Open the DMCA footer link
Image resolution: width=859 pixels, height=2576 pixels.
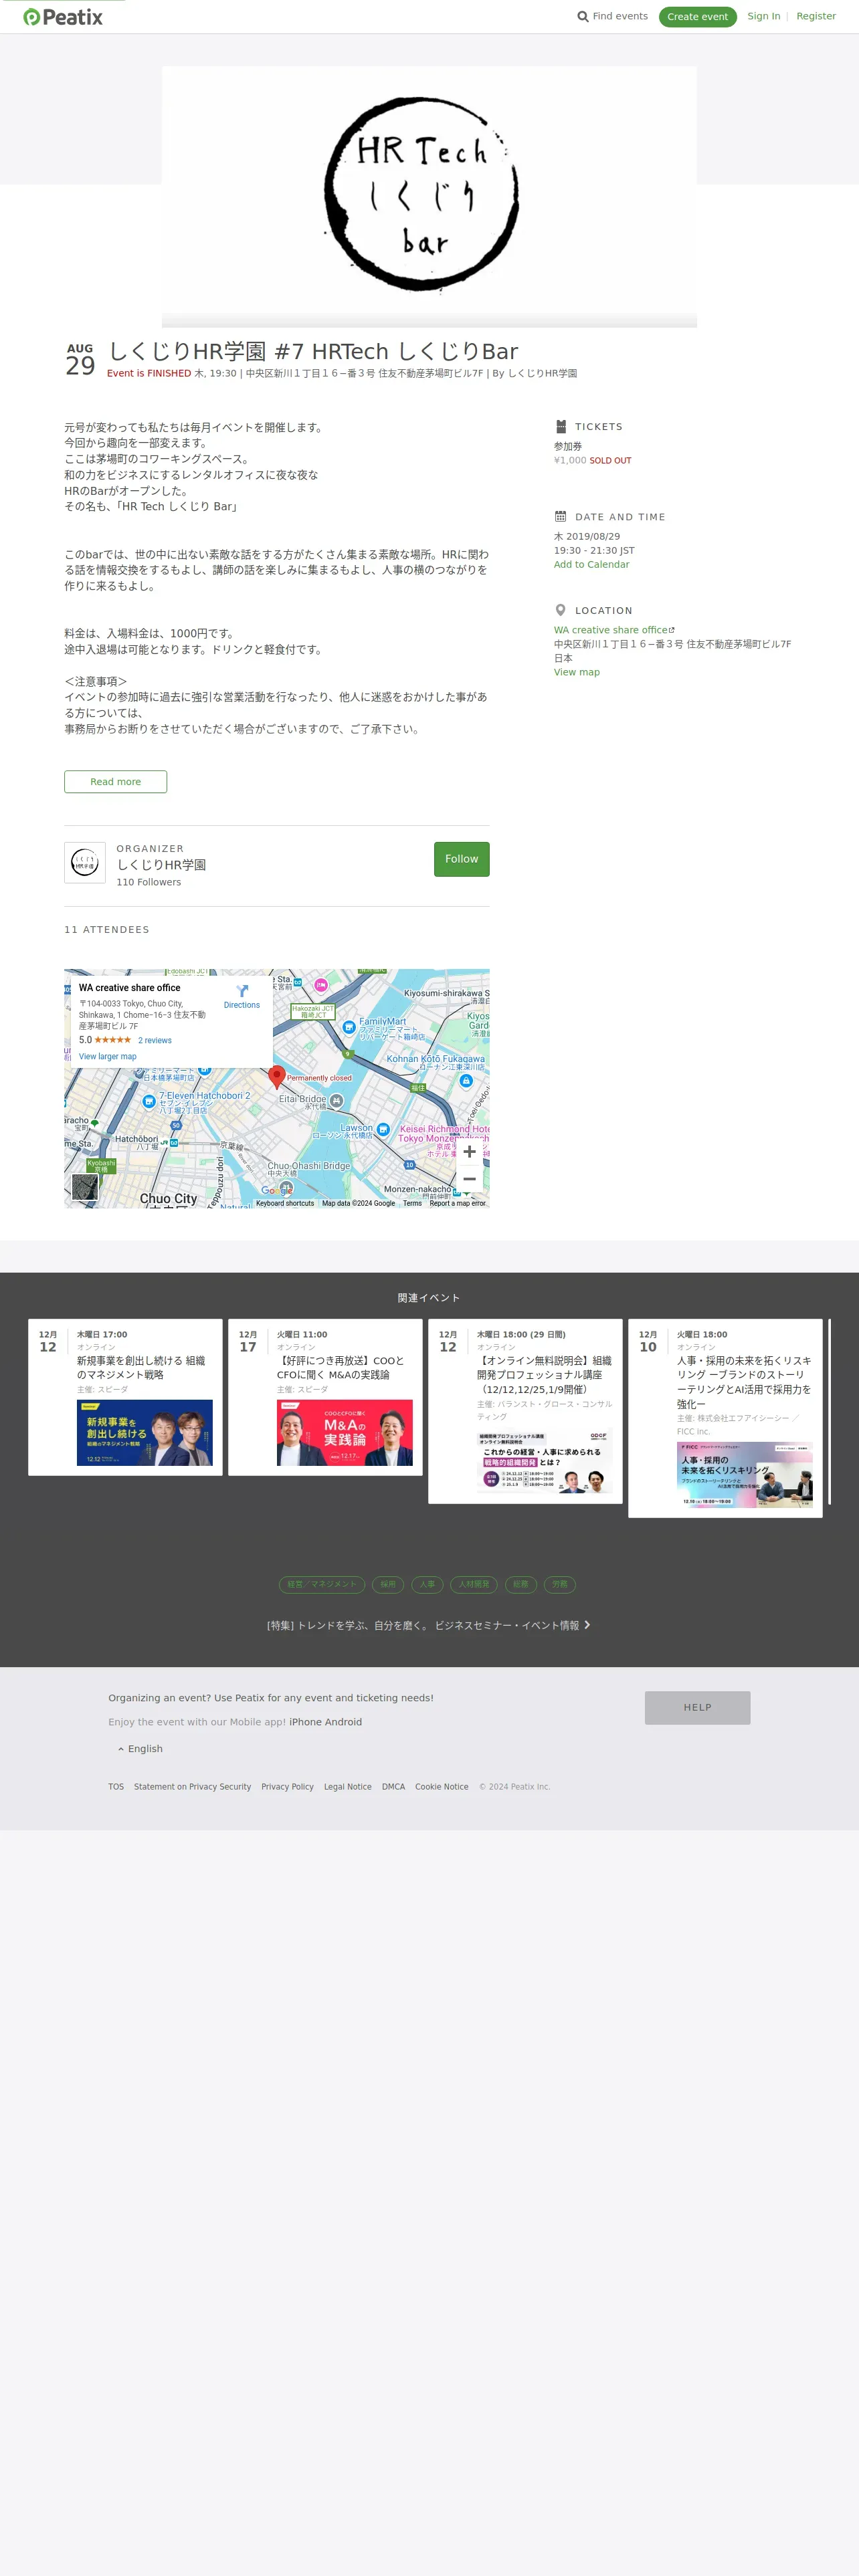(393, 1787)
